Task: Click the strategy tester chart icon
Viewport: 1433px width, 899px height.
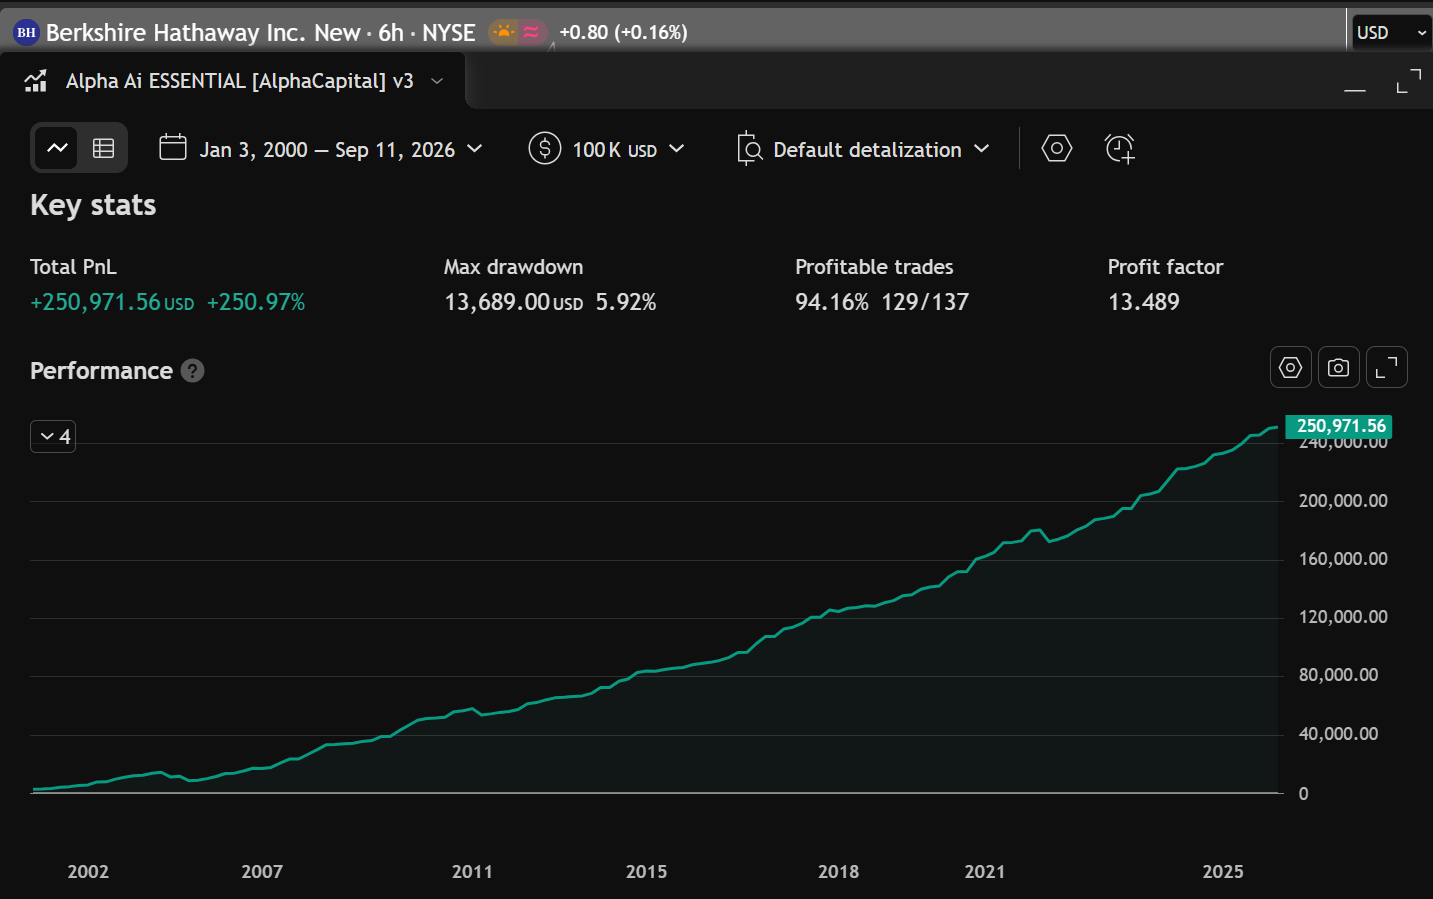Action: (36, 81)
